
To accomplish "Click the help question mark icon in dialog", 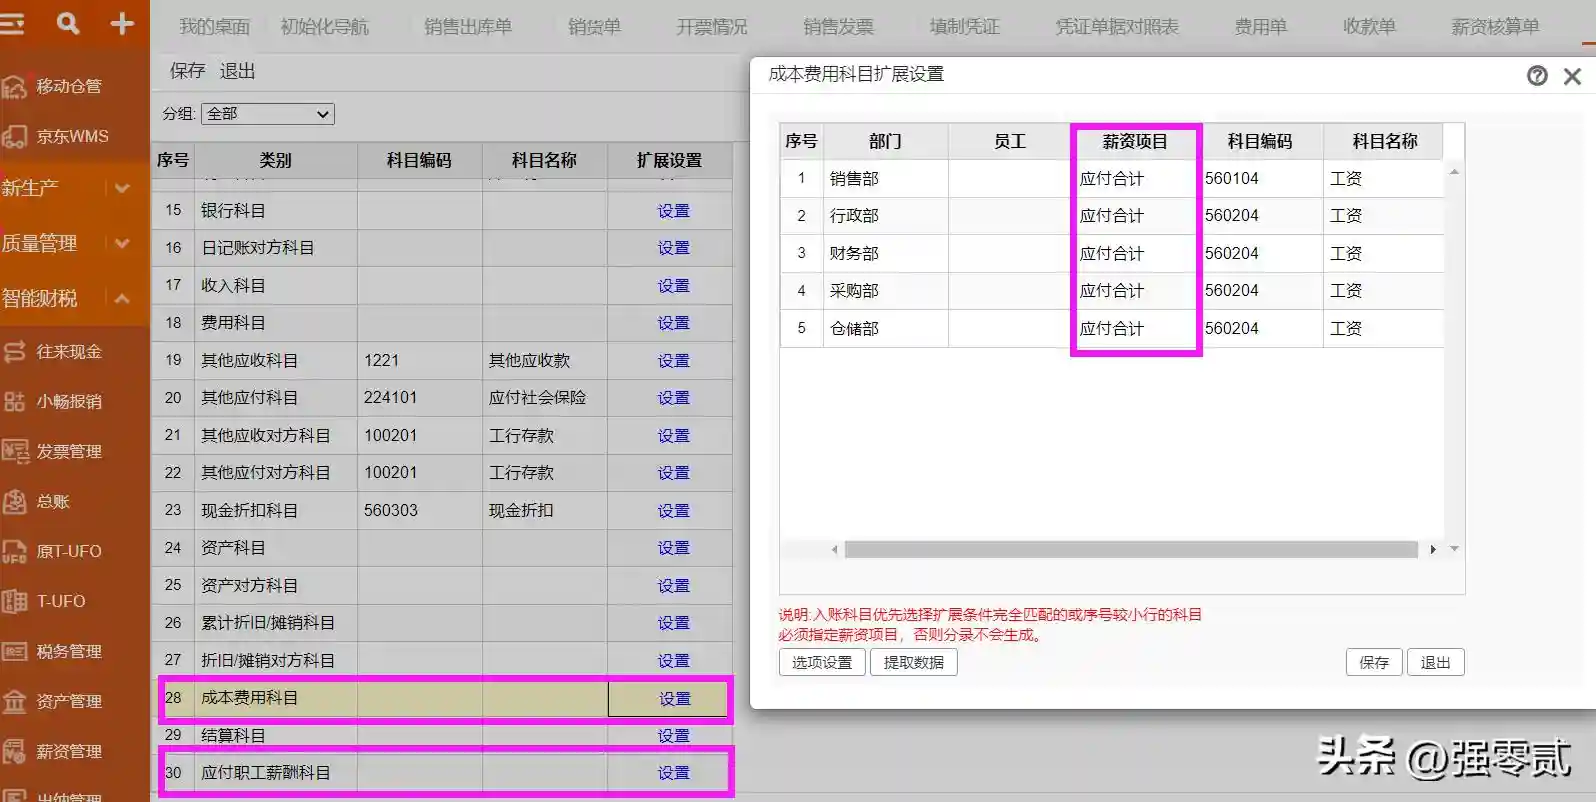I will click(x=1537, y=76).
